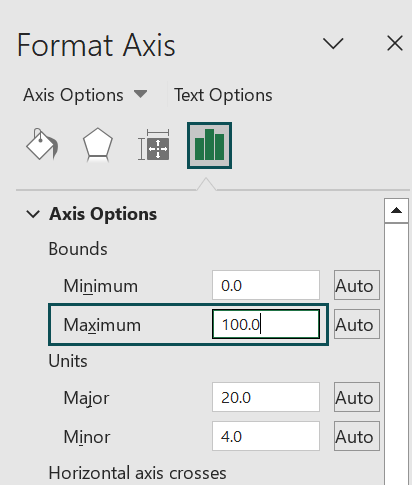This screenshot has width=412, height=485.
Task: Click into the Minor units field
Action: point(266,436)
